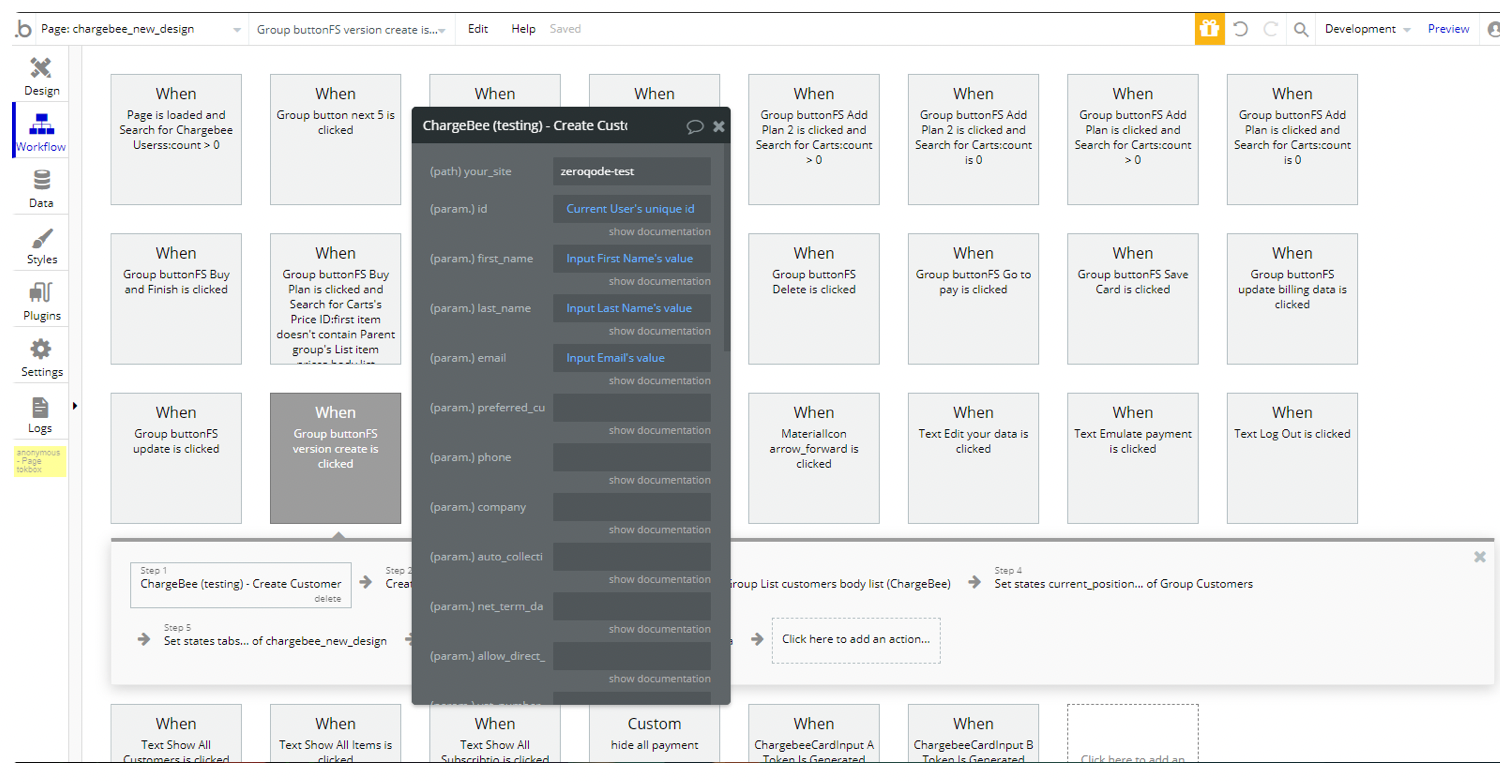1500x782 pixels.
Task: Select Page is loaded workflow event
Action: [x=176, y=139]
